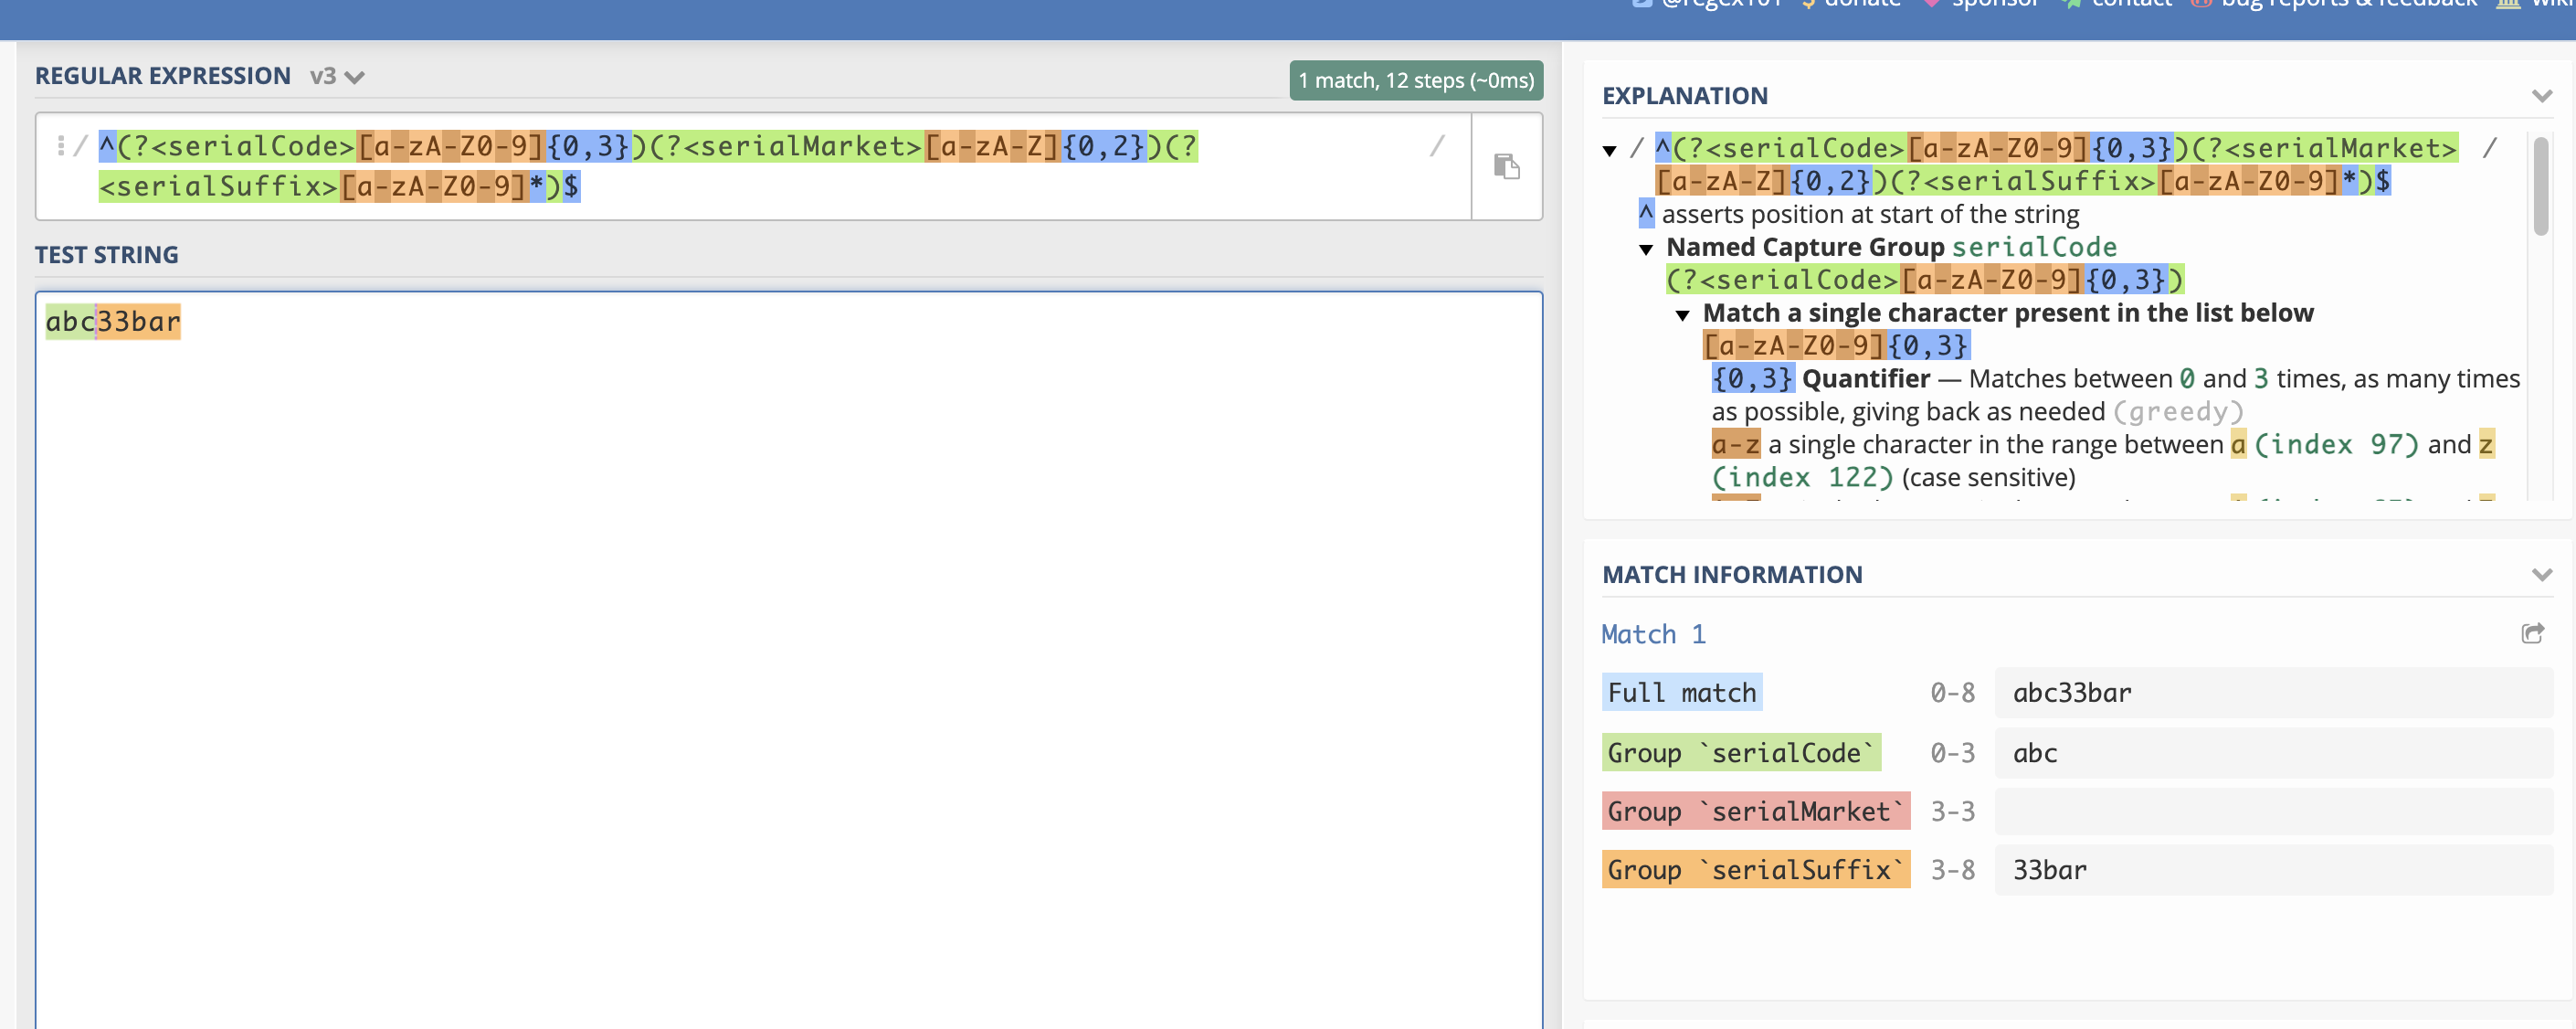Export matches with the Match 1 share icon
This screenshot has height=1029, width=2576.
2532,633
